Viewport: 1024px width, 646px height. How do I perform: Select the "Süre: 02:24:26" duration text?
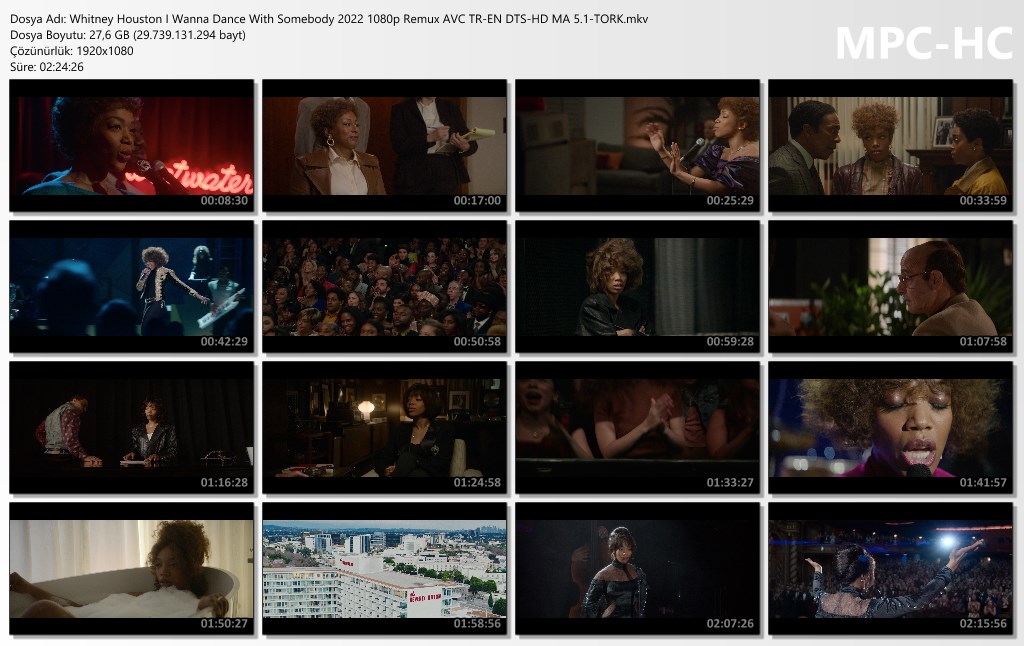tap(47, 67)
